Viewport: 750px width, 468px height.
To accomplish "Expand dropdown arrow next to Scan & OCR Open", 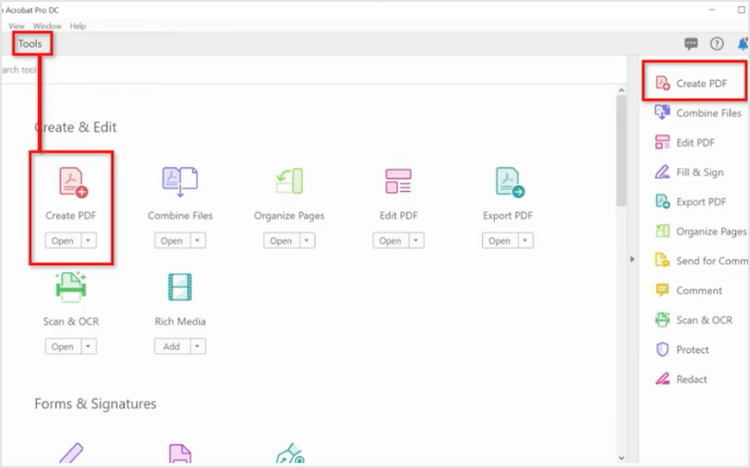I will (88, 346).
